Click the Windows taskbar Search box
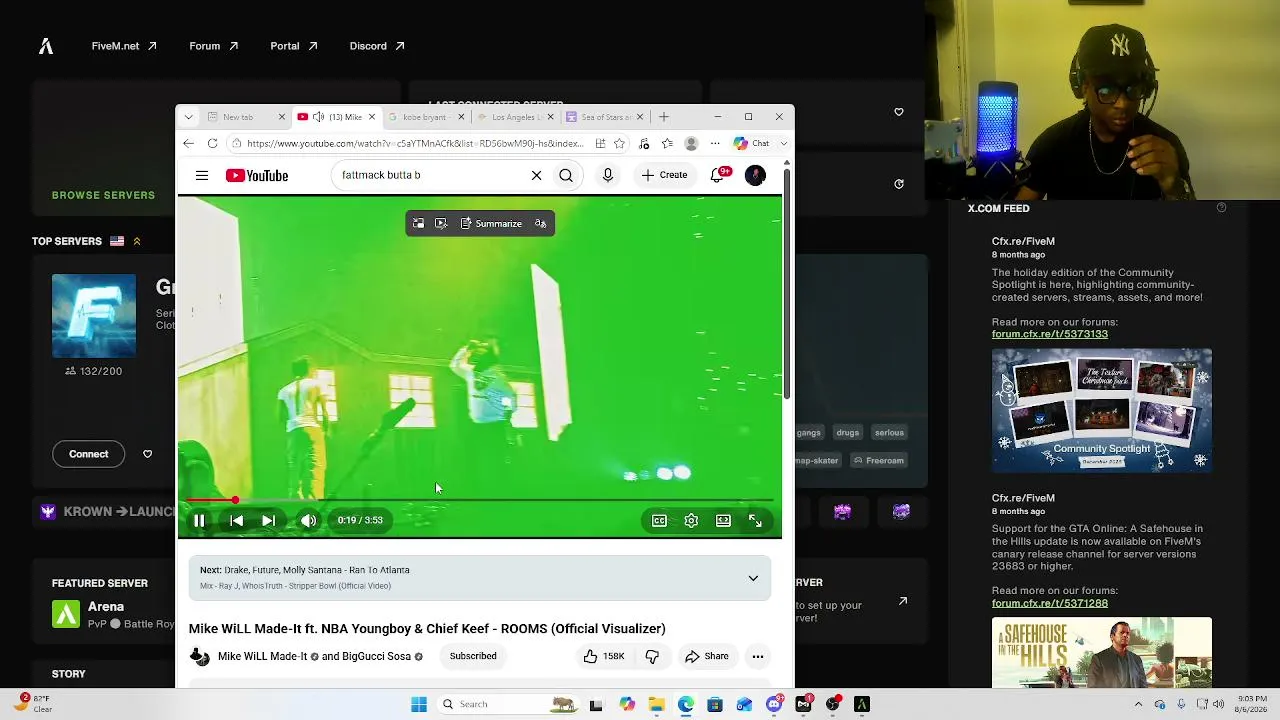The width and height of the screenshot is (1280, 720). pyautogui.click(x=508, y=704)
